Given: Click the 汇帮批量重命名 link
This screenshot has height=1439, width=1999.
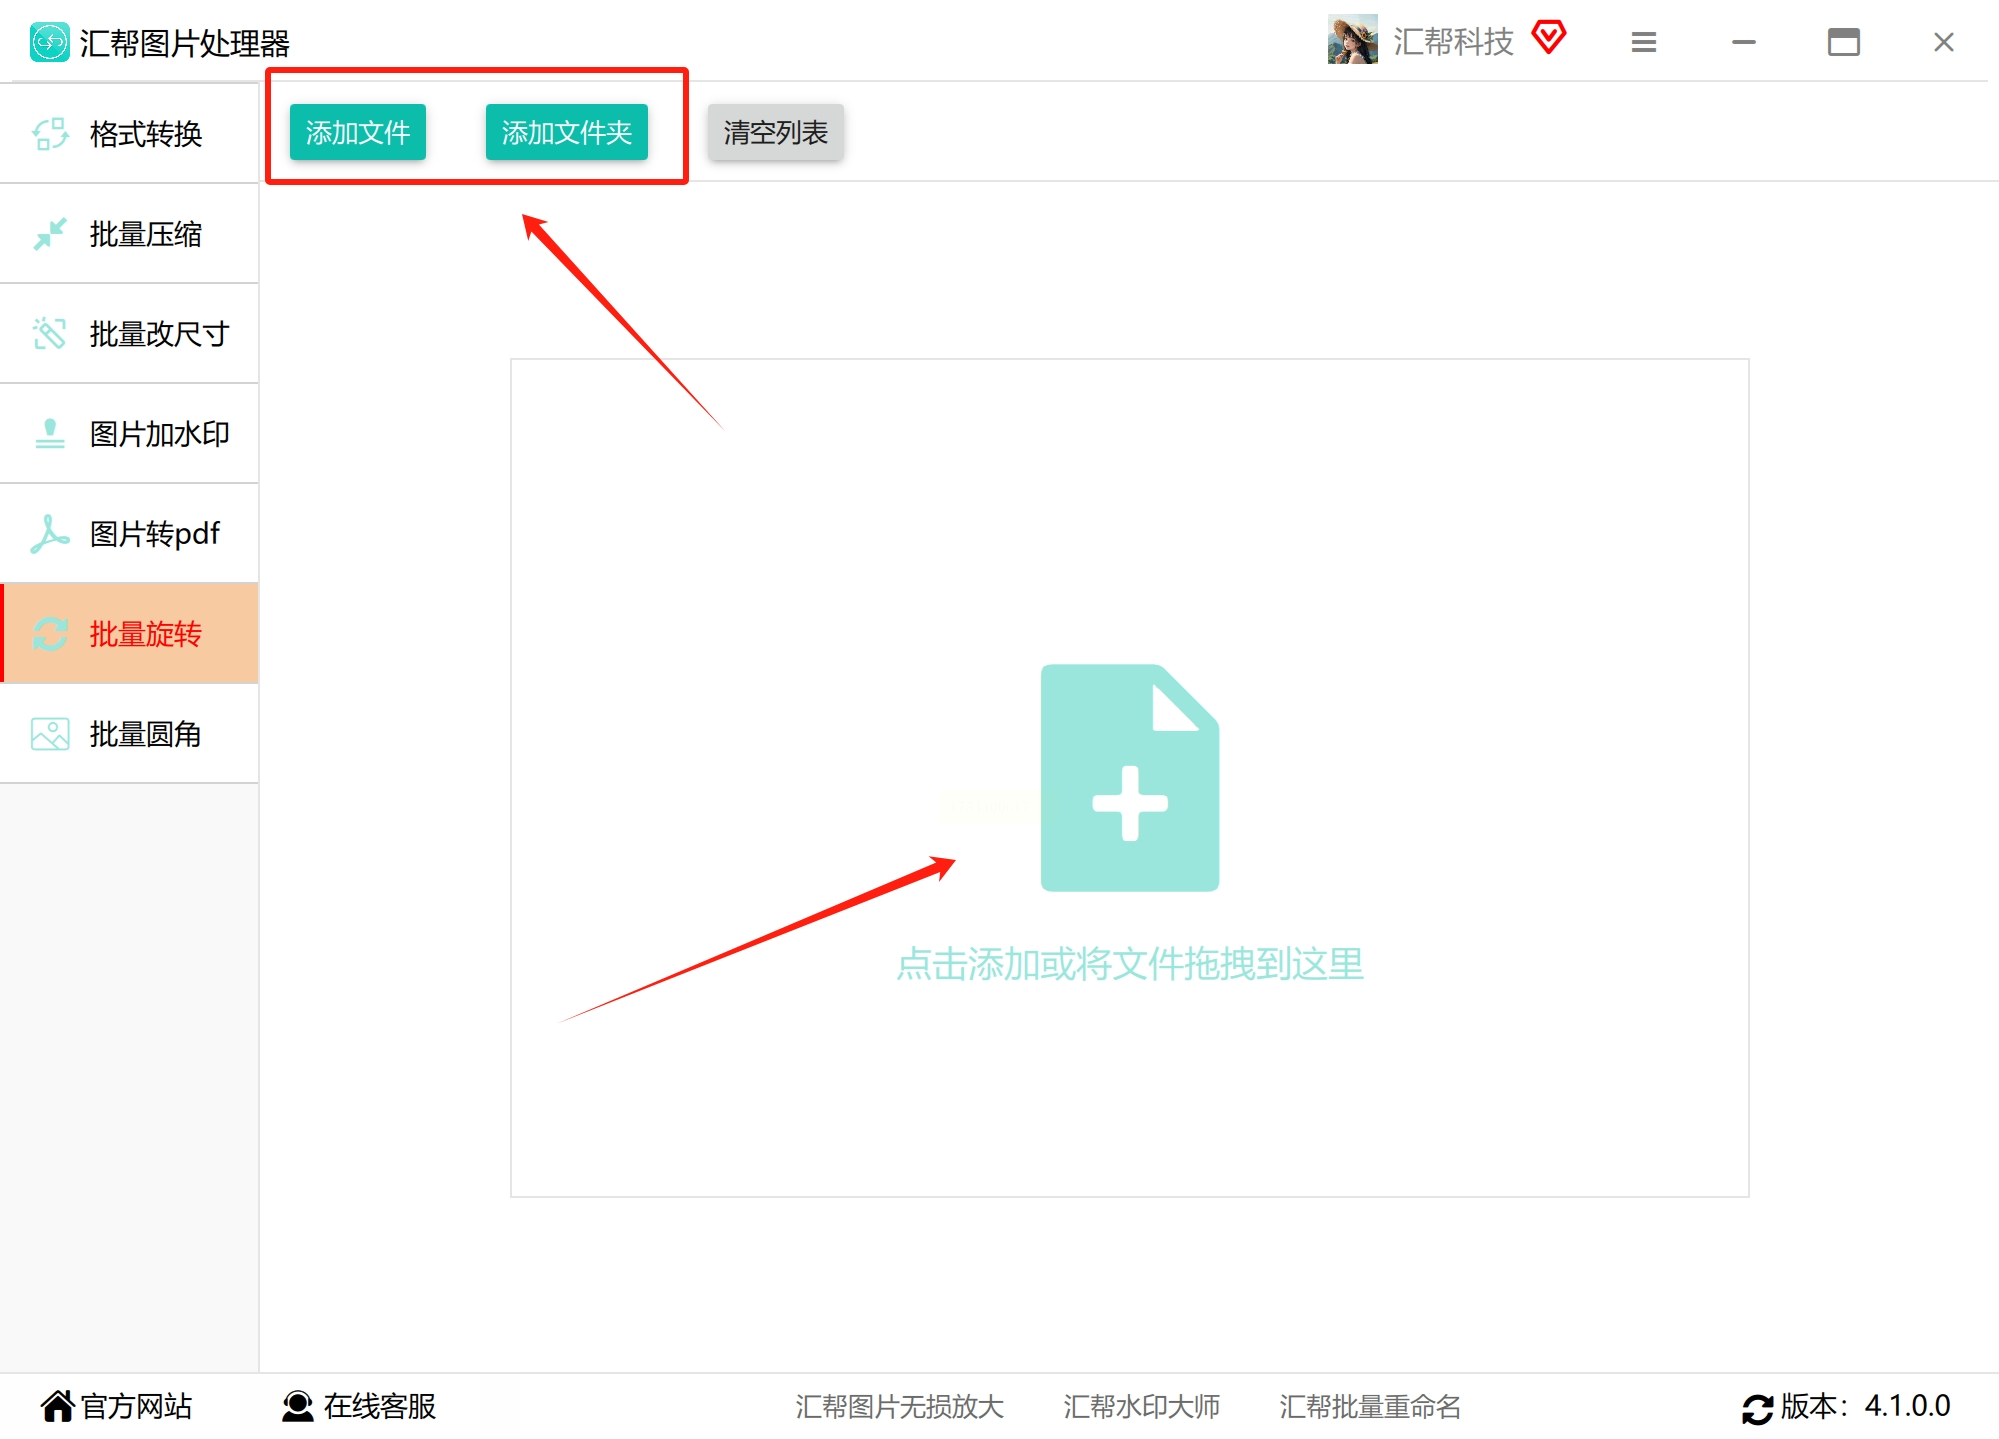Looking at the screenshot, I should (x=1369, y=1406).
